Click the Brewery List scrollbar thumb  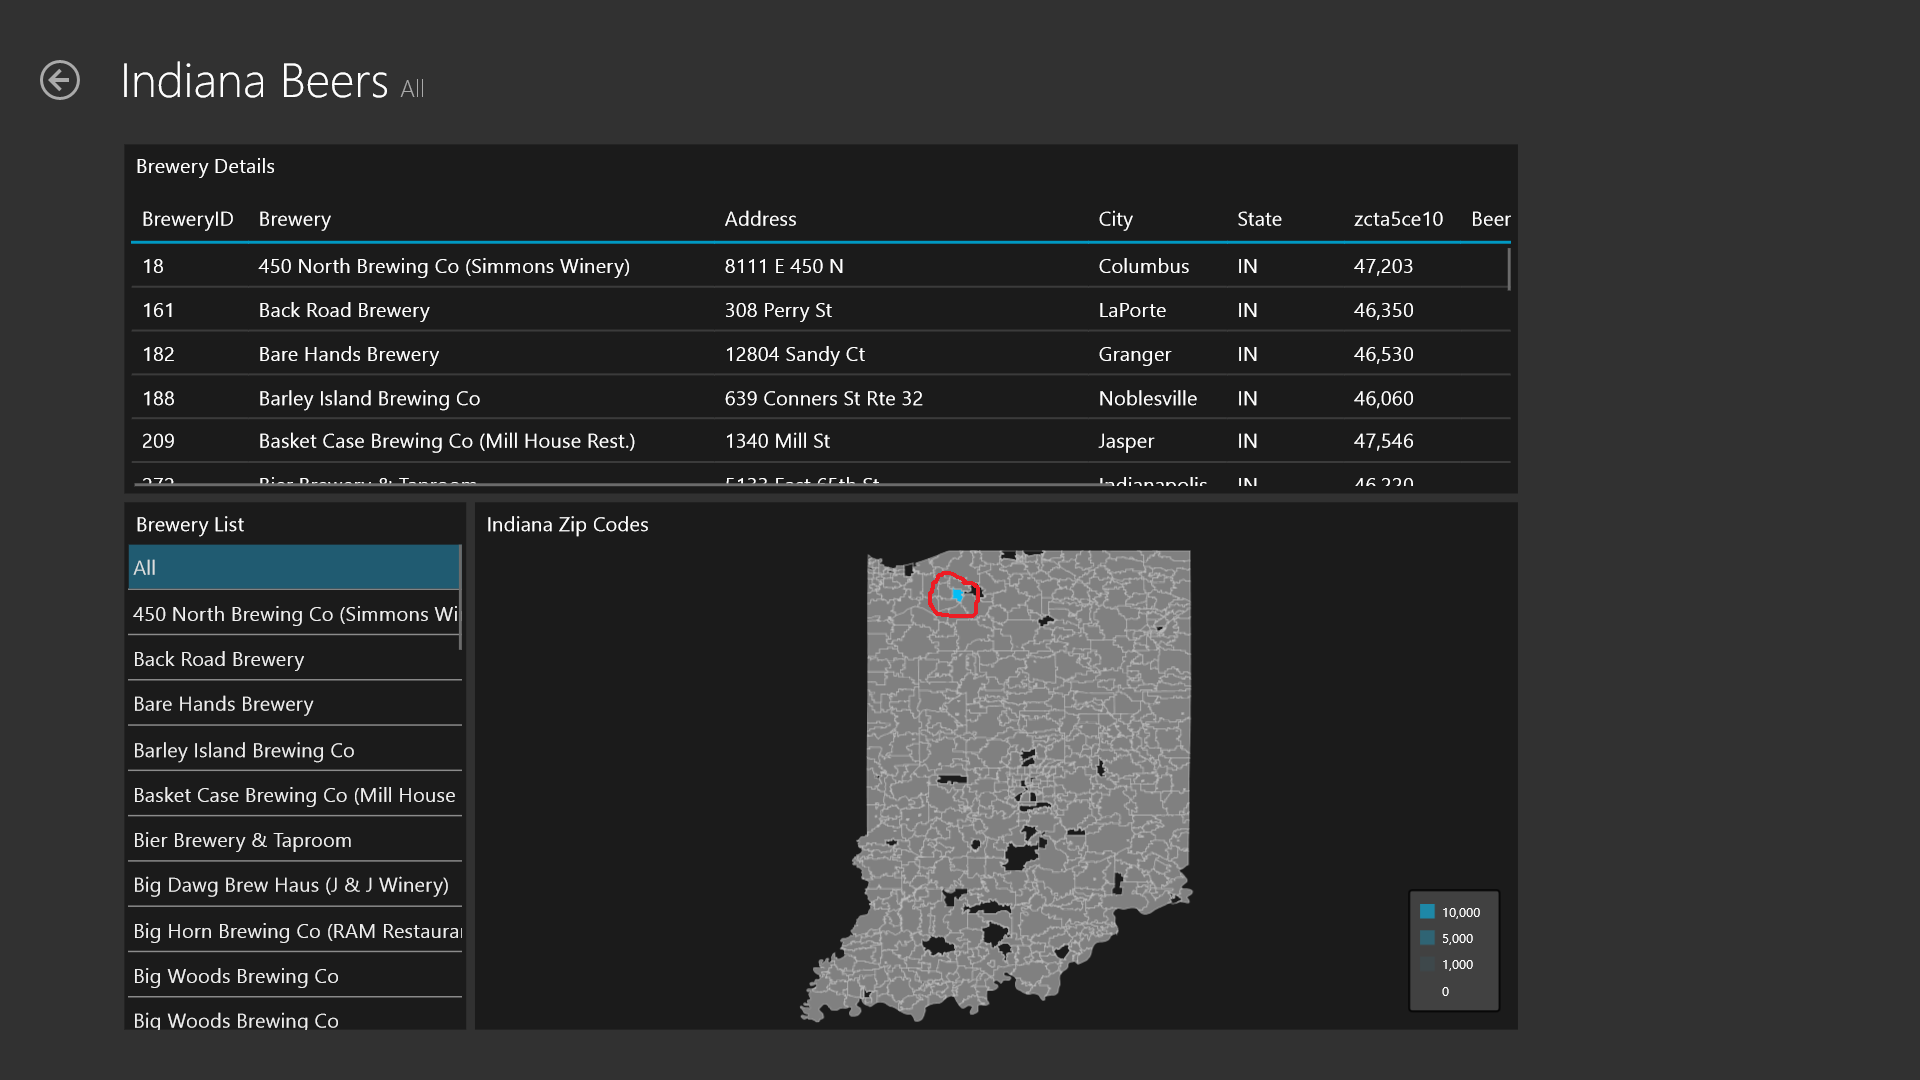click(x=460, y=596)
